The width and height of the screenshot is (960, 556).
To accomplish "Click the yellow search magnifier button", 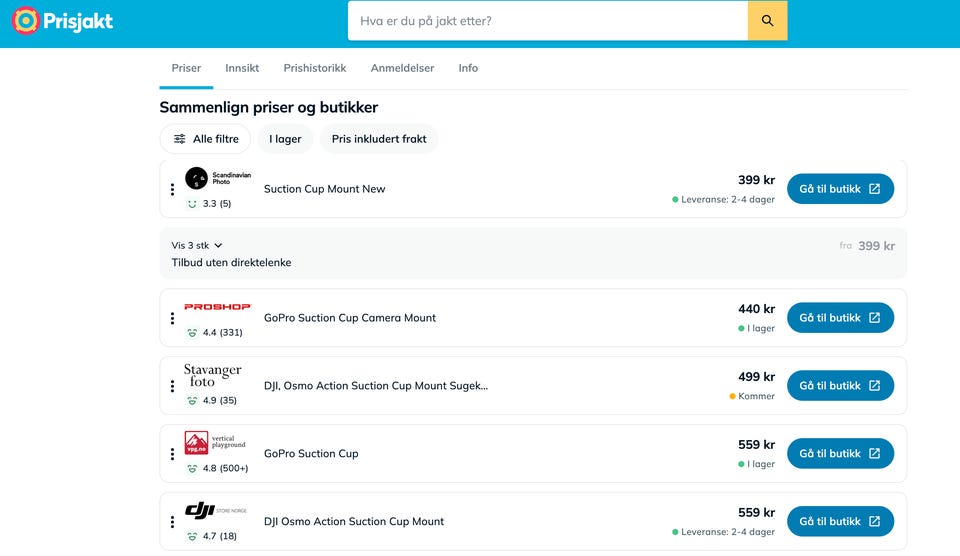I will [x=767, y=21].
